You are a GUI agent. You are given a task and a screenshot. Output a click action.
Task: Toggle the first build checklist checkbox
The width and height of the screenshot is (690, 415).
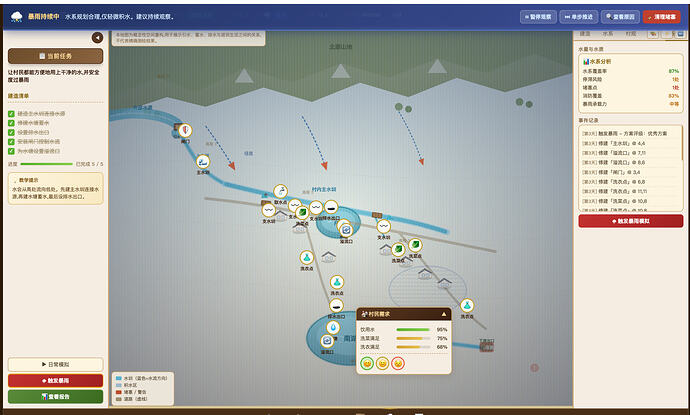[x=11, y=114]
